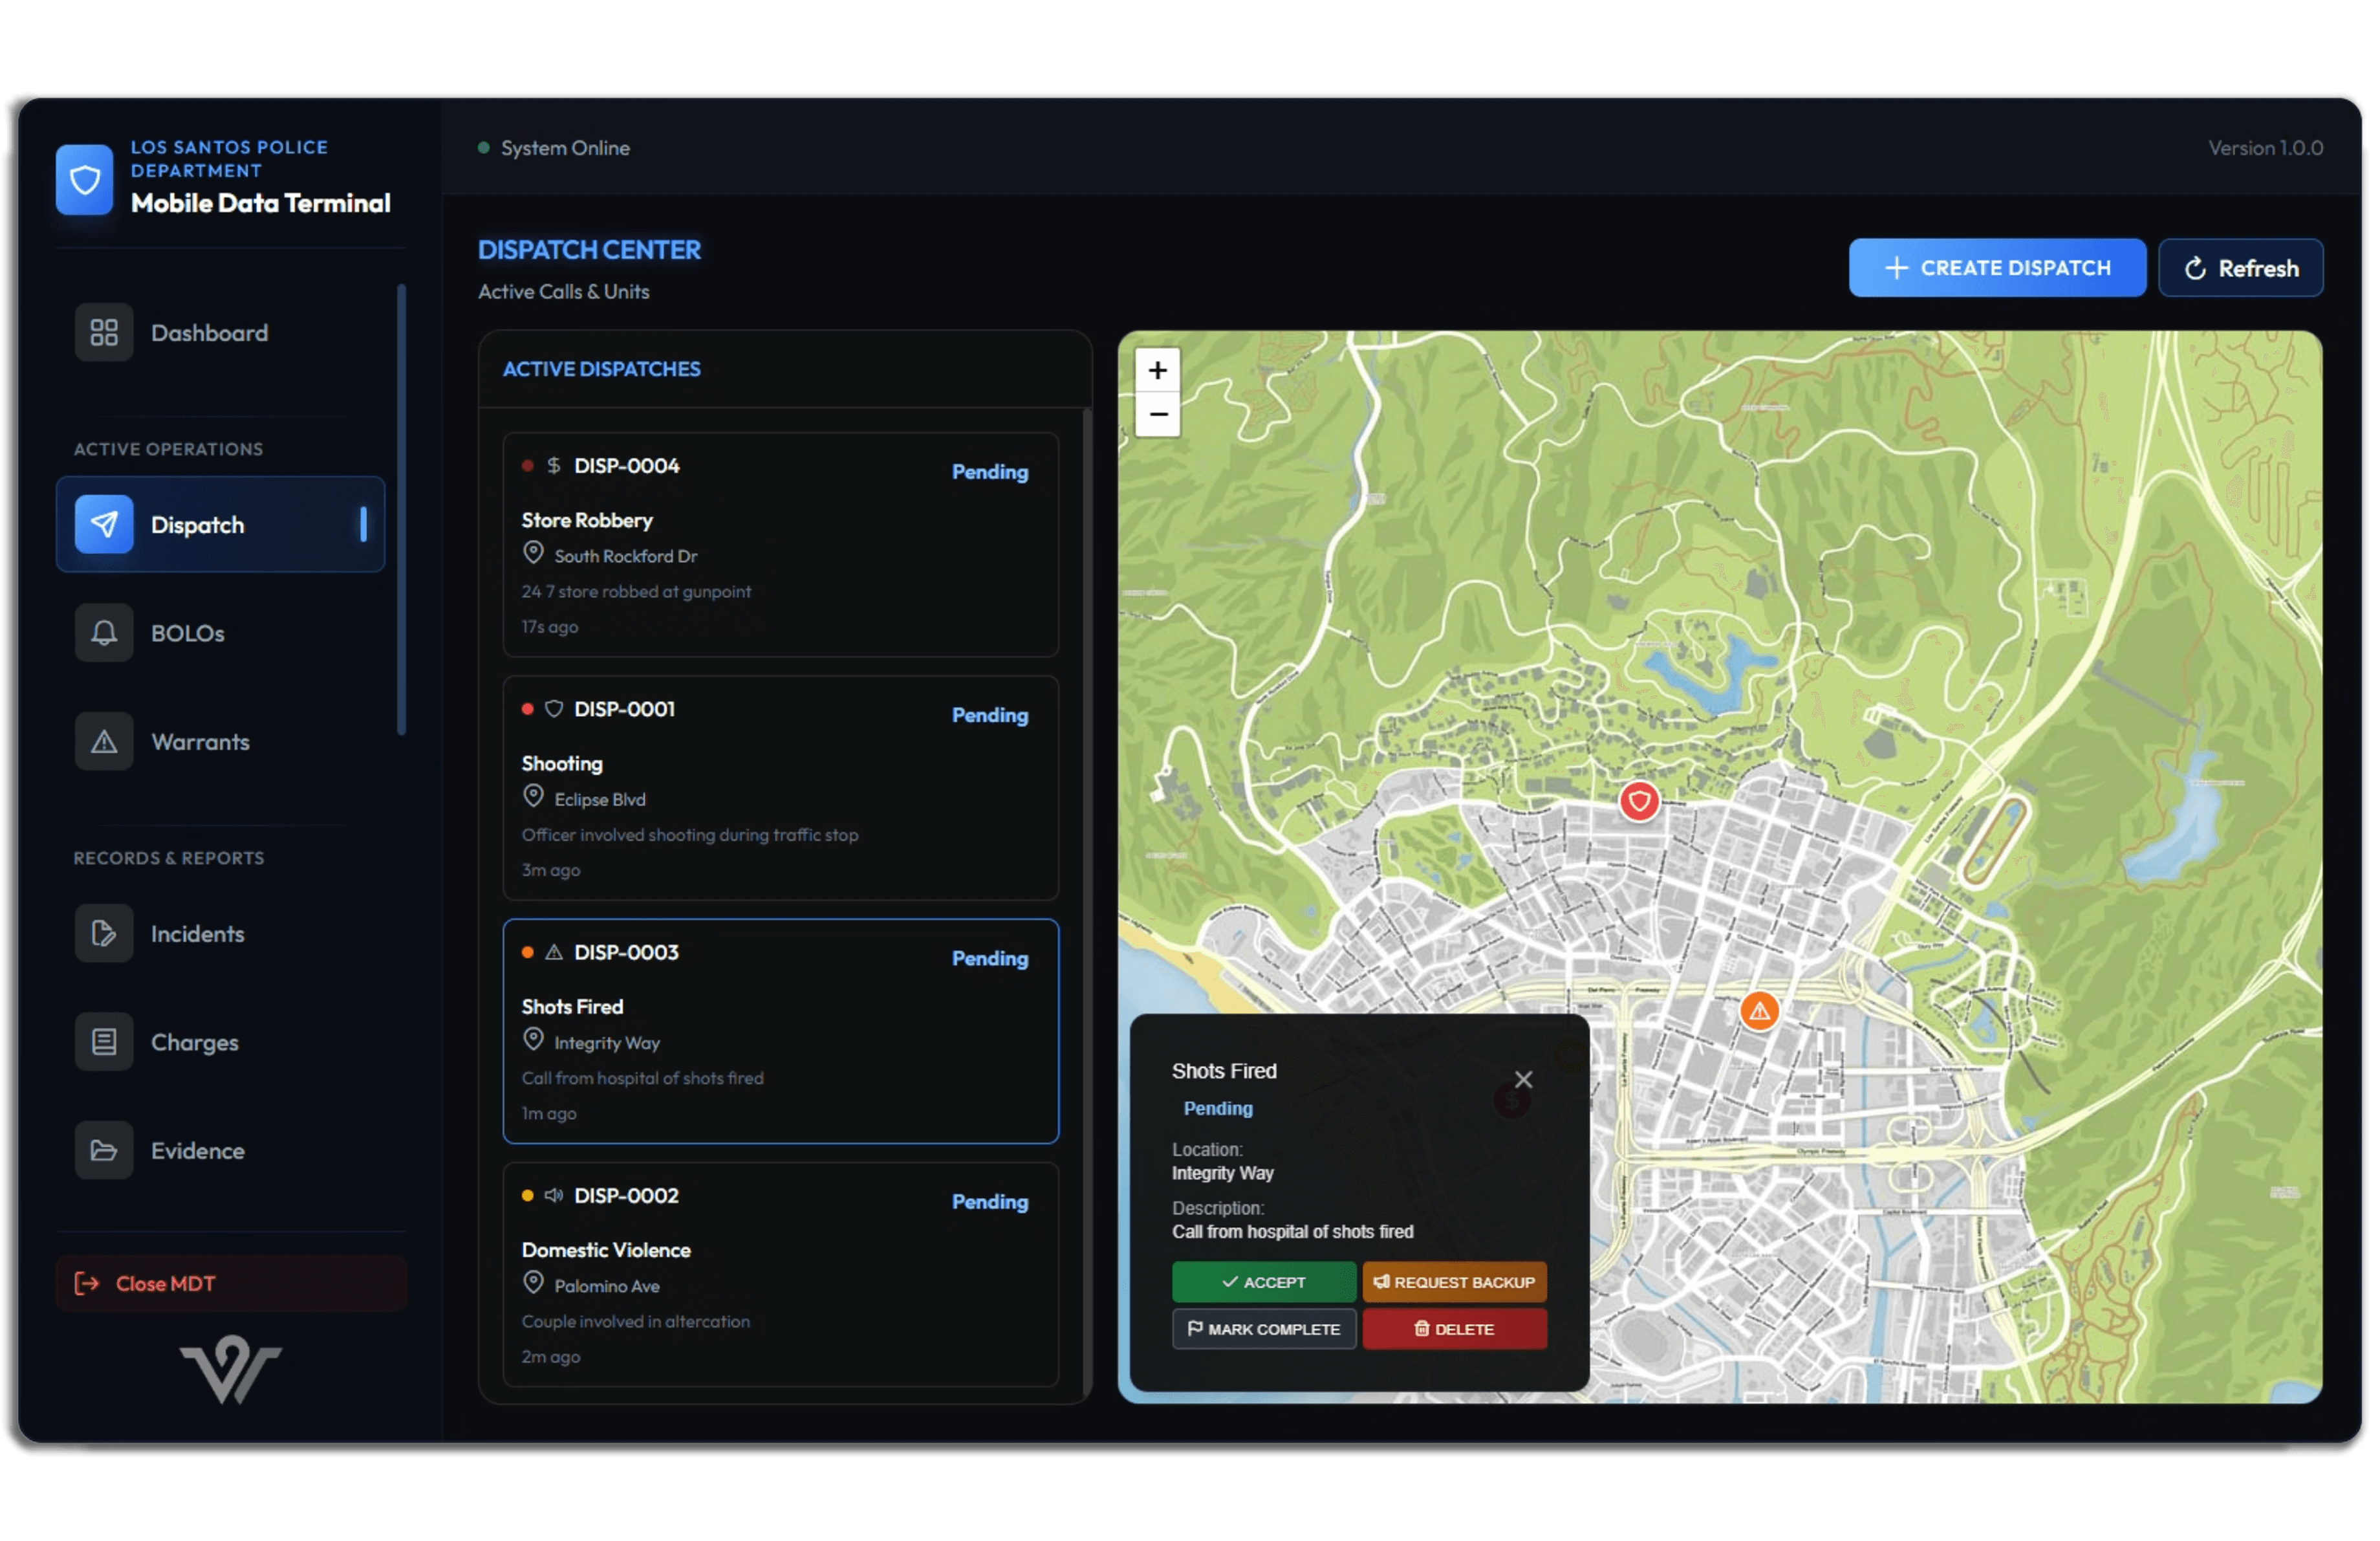Click the warning icon on DISP-0003

(x=553, y=952)
